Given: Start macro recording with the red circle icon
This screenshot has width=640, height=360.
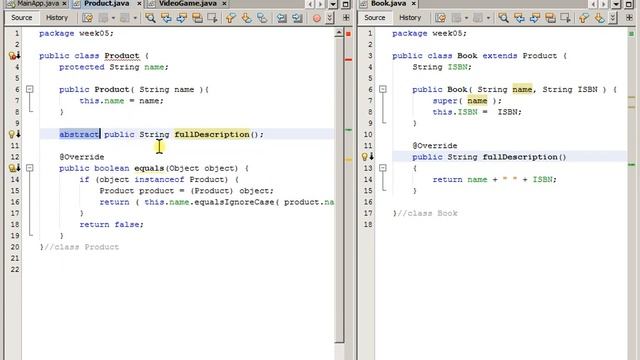Looking at the screenshot, I should [316, 18].
